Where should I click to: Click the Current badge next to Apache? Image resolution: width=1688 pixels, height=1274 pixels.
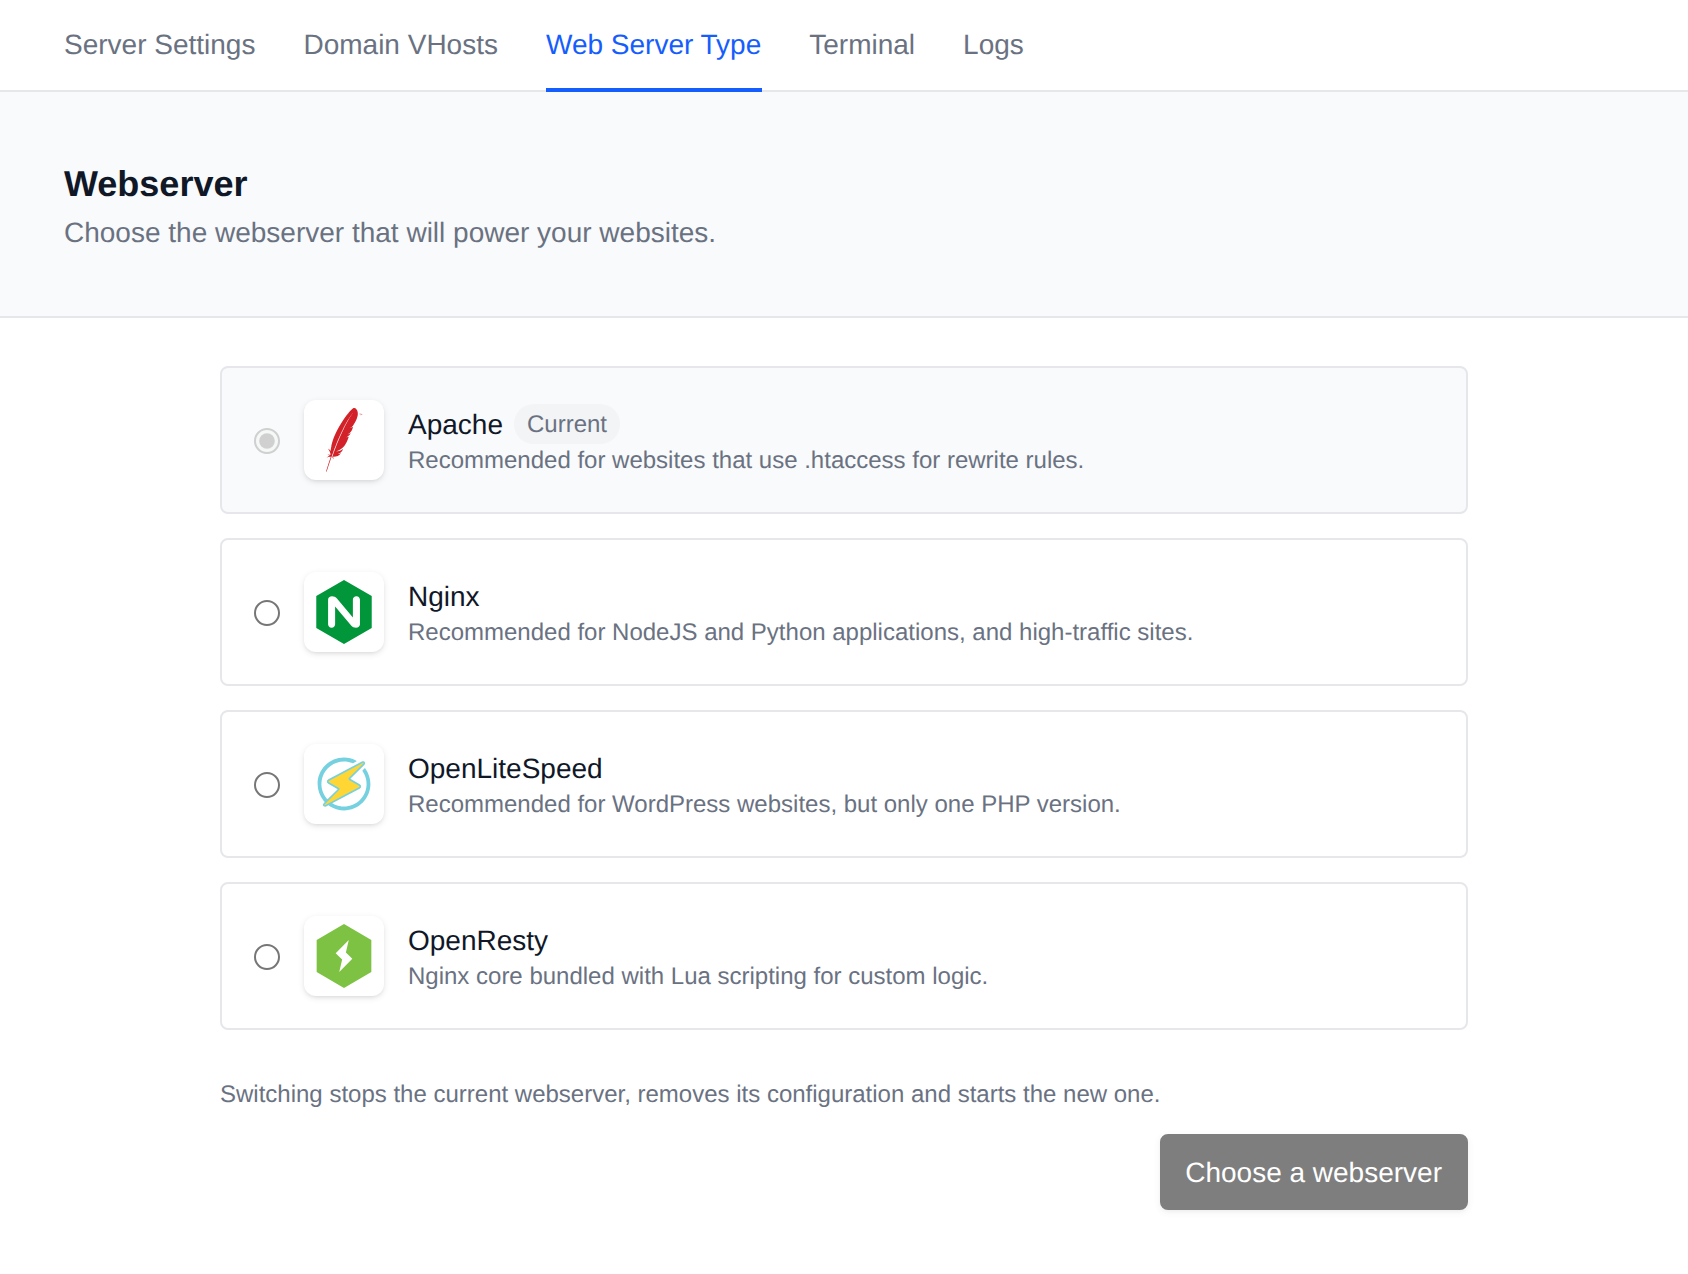[567, 424]
